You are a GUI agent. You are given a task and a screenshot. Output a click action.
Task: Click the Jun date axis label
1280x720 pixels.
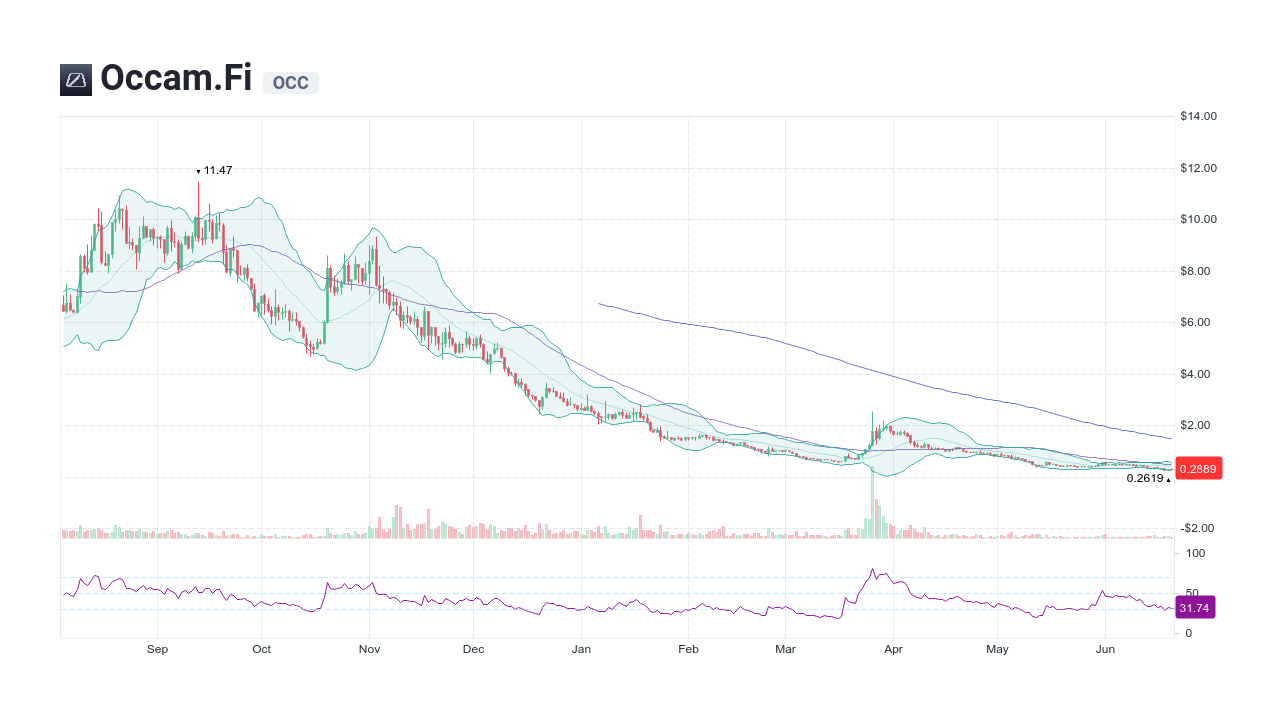click(1105, 649)
